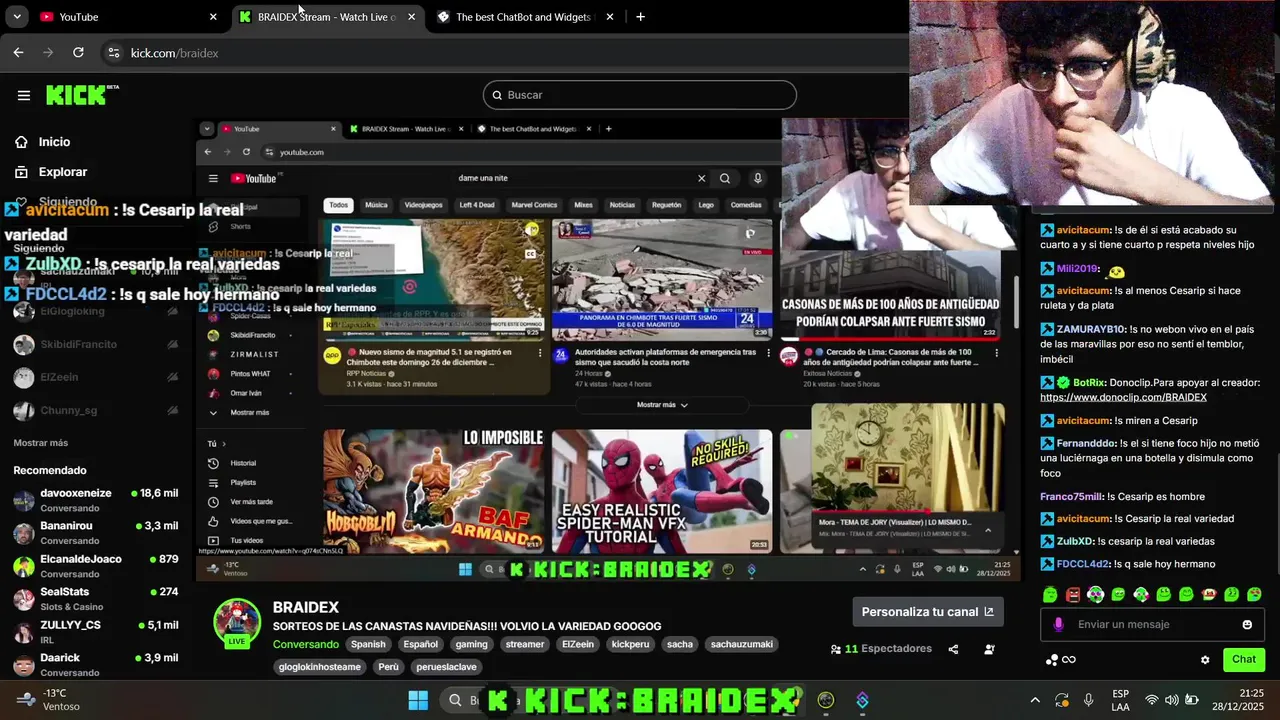The image size is (1280, 720).
Task: Select the Español tag
Action: point(420,645)
